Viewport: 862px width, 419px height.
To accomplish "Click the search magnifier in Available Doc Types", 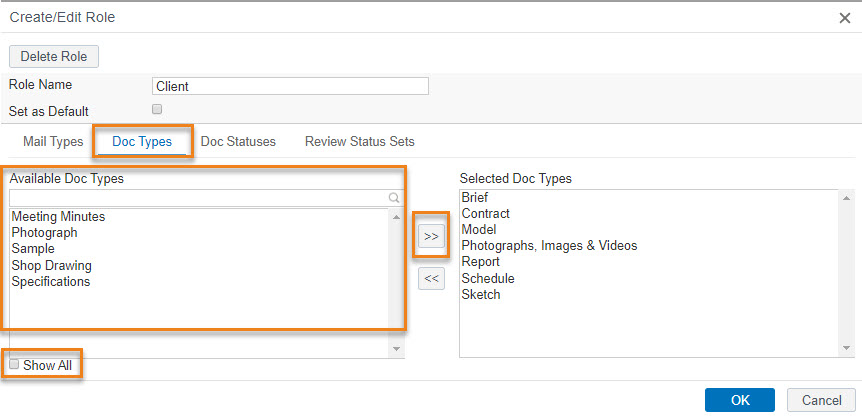I will pos(394,198).
